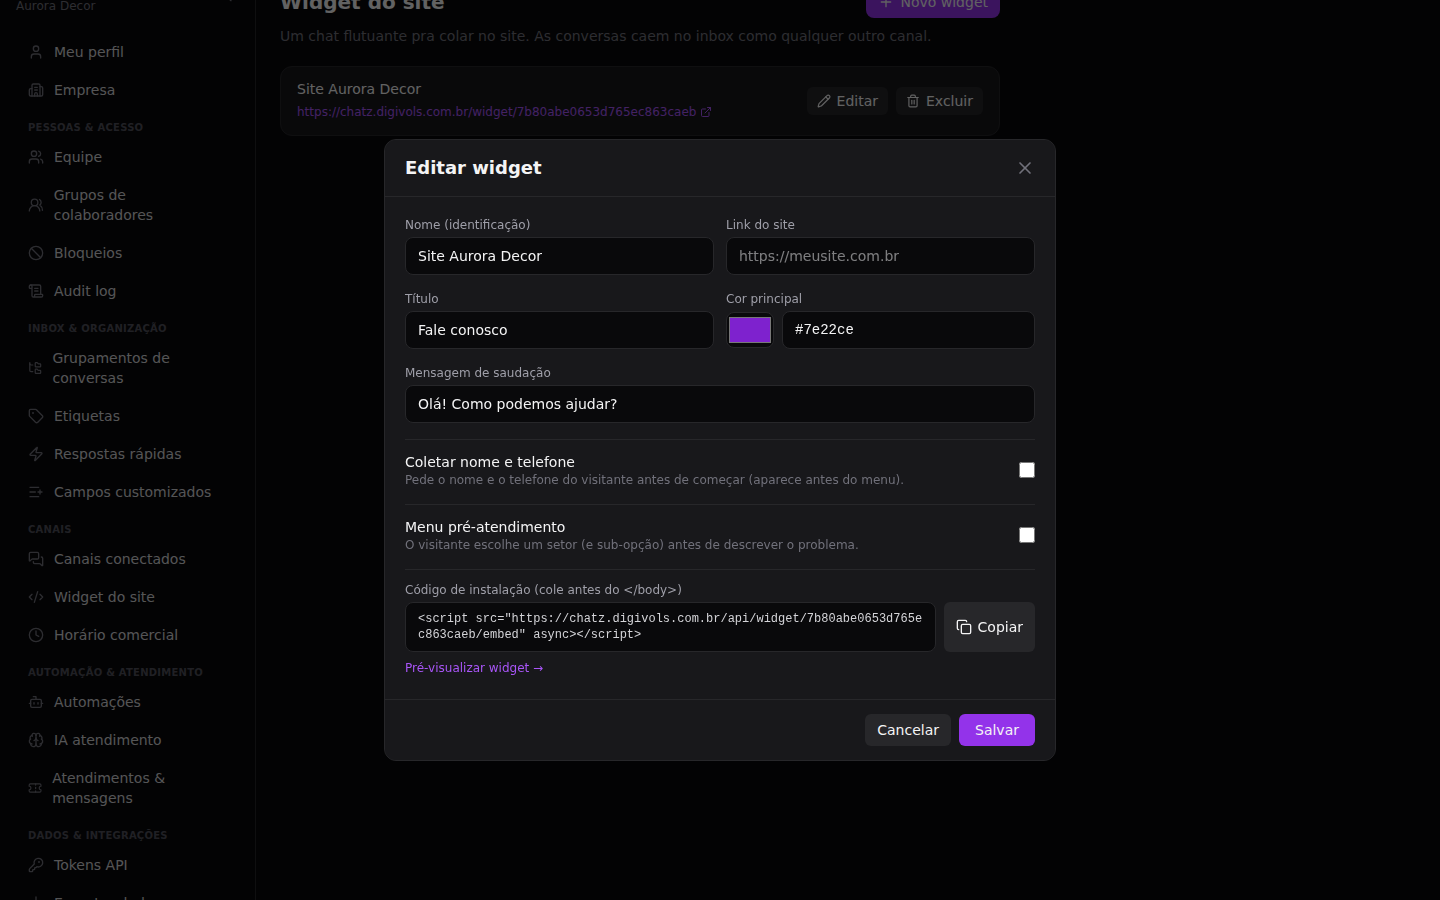1440x900 pixels.
Task: Click the Respostas rápidas lightning icon
Action: (x=36, y=454)
